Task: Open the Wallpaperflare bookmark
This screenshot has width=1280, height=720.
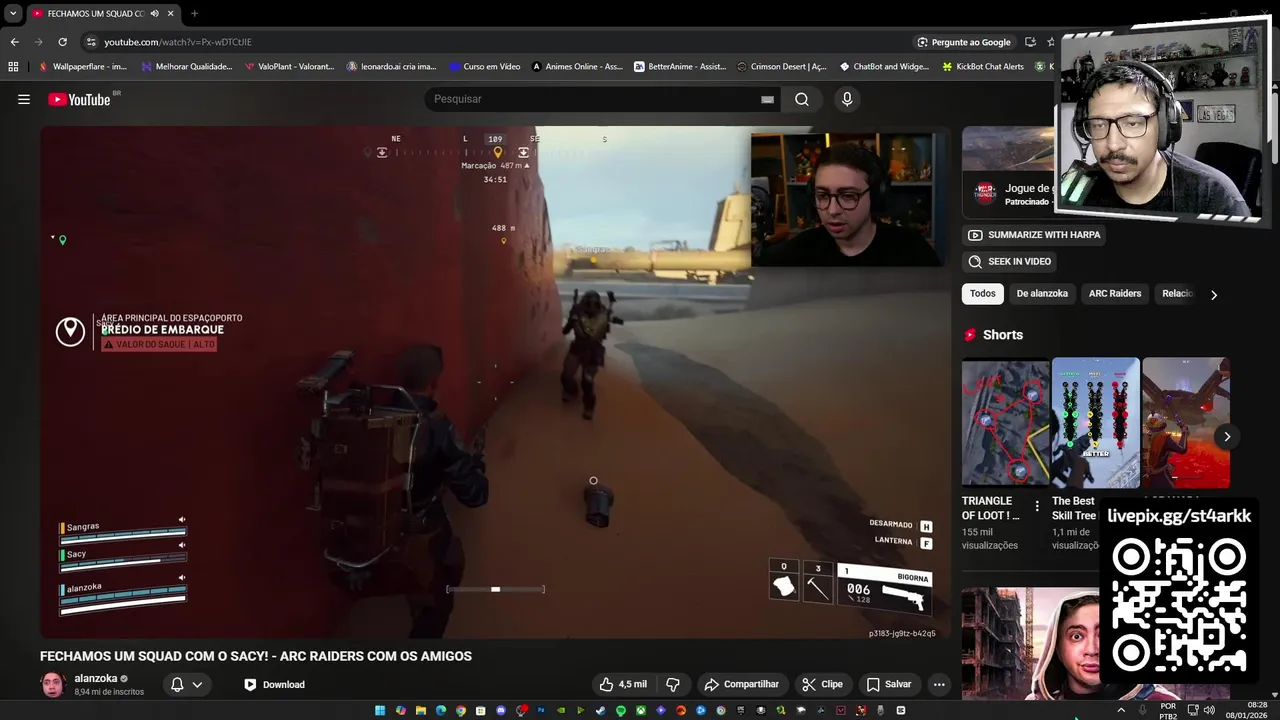Action: (x=83, y=66)
